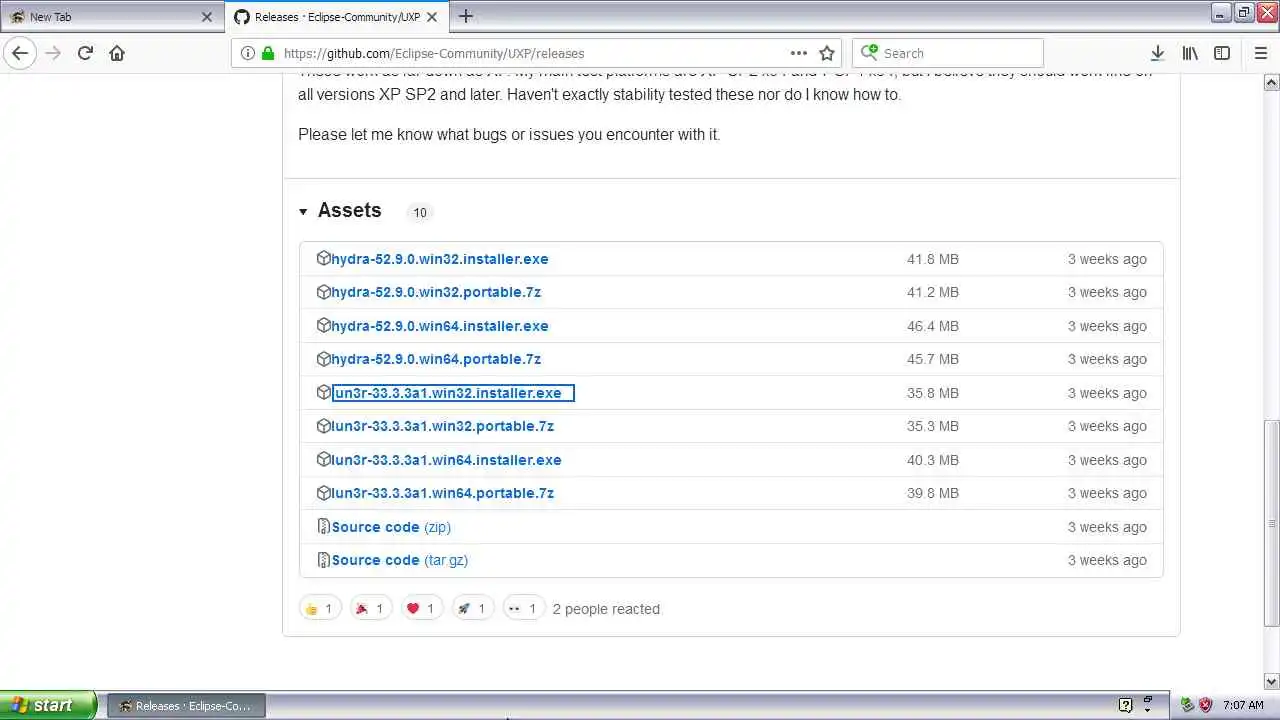Image resolution: width=1280 pixels, height=720 pixels.
Task: Open page actions three-dot menu
Action: tap(798, 53)
